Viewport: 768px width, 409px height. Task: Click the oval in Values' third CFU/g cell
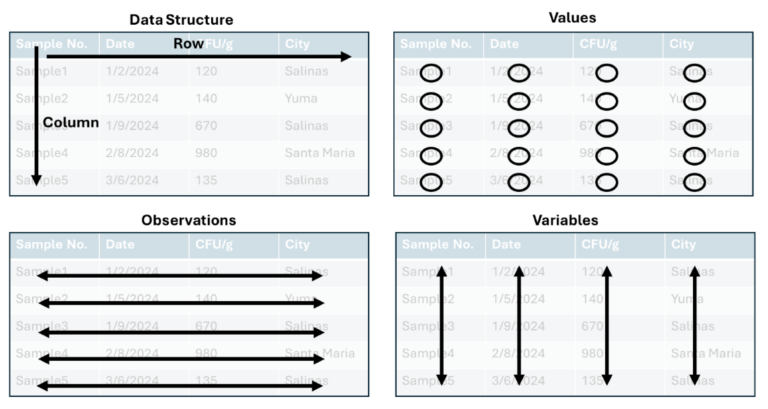[x=606, y=127]
